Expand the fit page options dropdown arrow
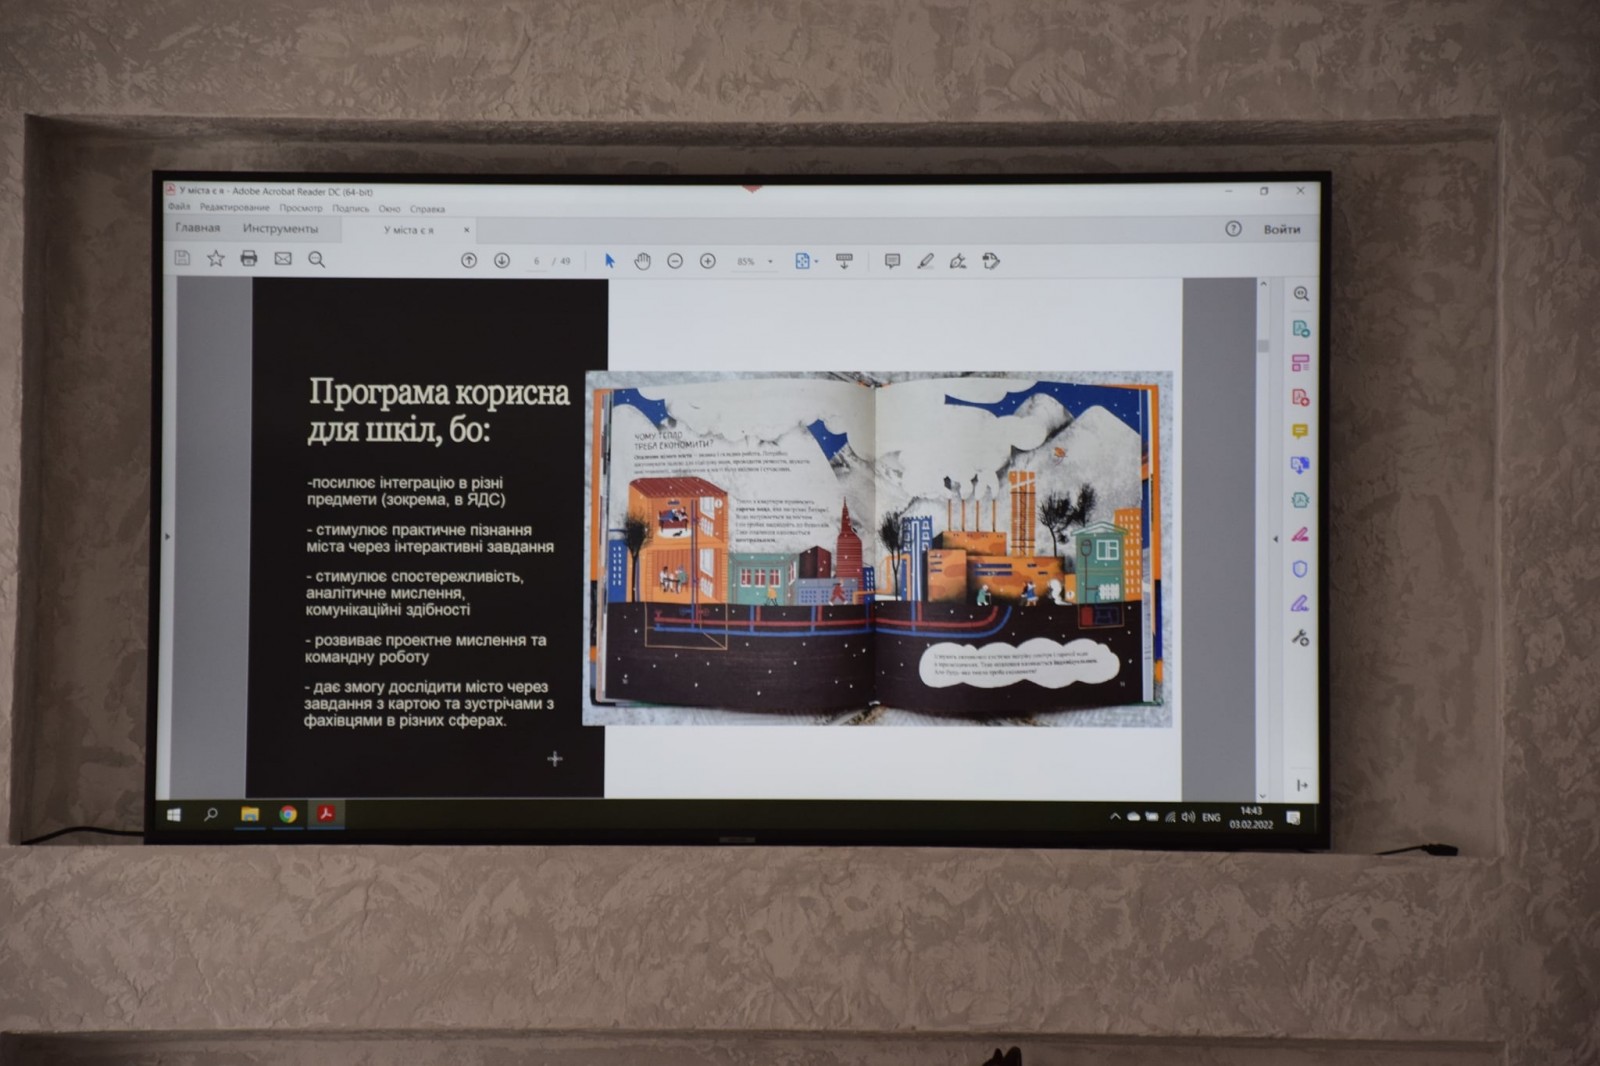 [x=816, y=262]
